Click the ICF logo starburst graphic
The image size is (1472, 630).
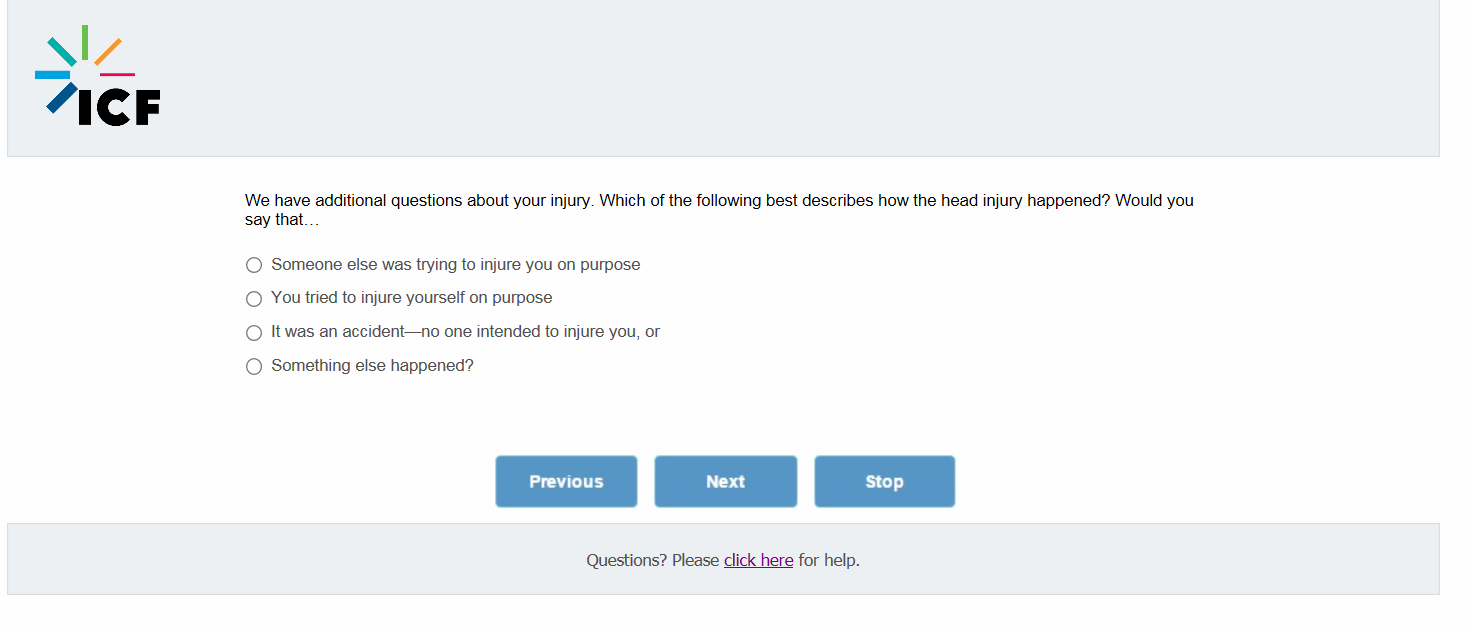pos(84,62)
